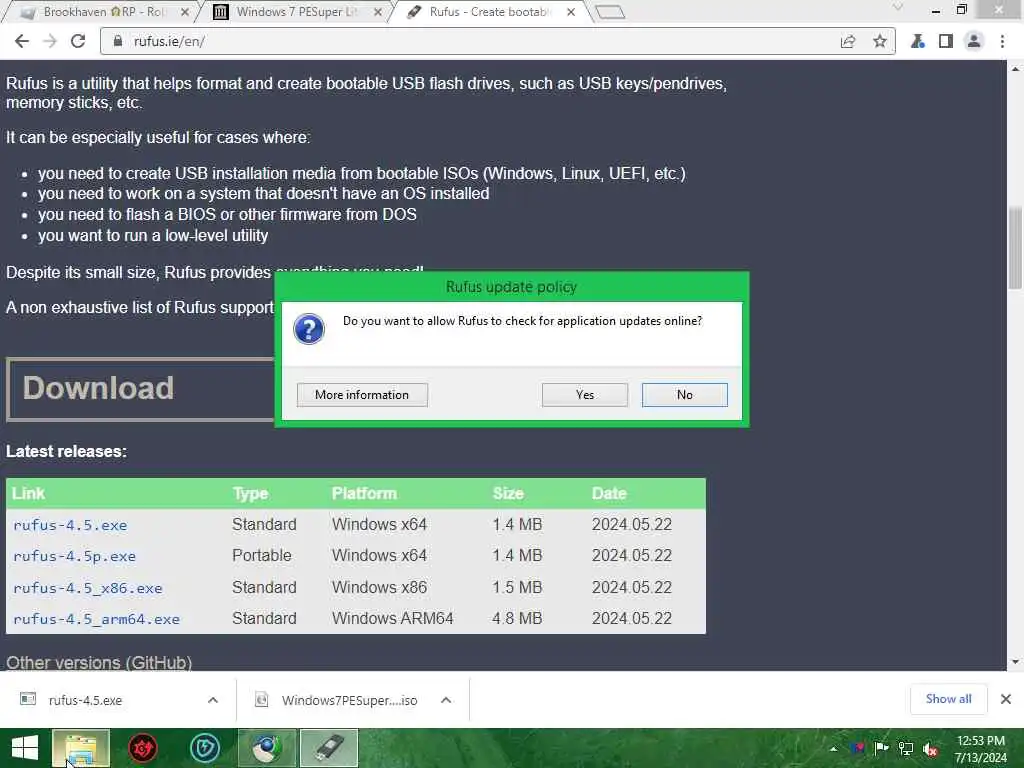Click the network tray icon
1024x768 pixels.
(906, 748)
